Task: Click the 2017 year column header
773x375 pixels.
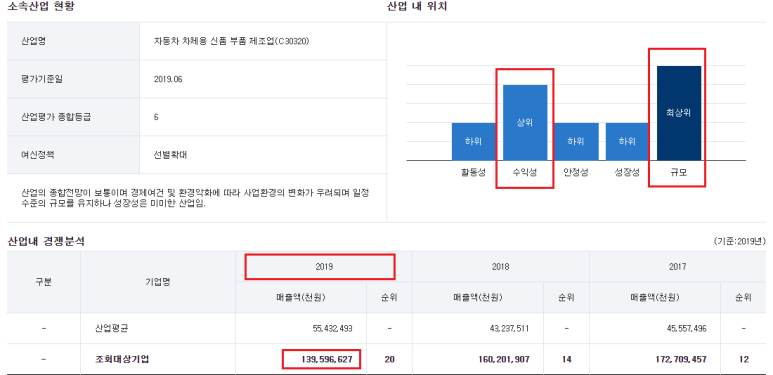Action: [x=678, y=267]
